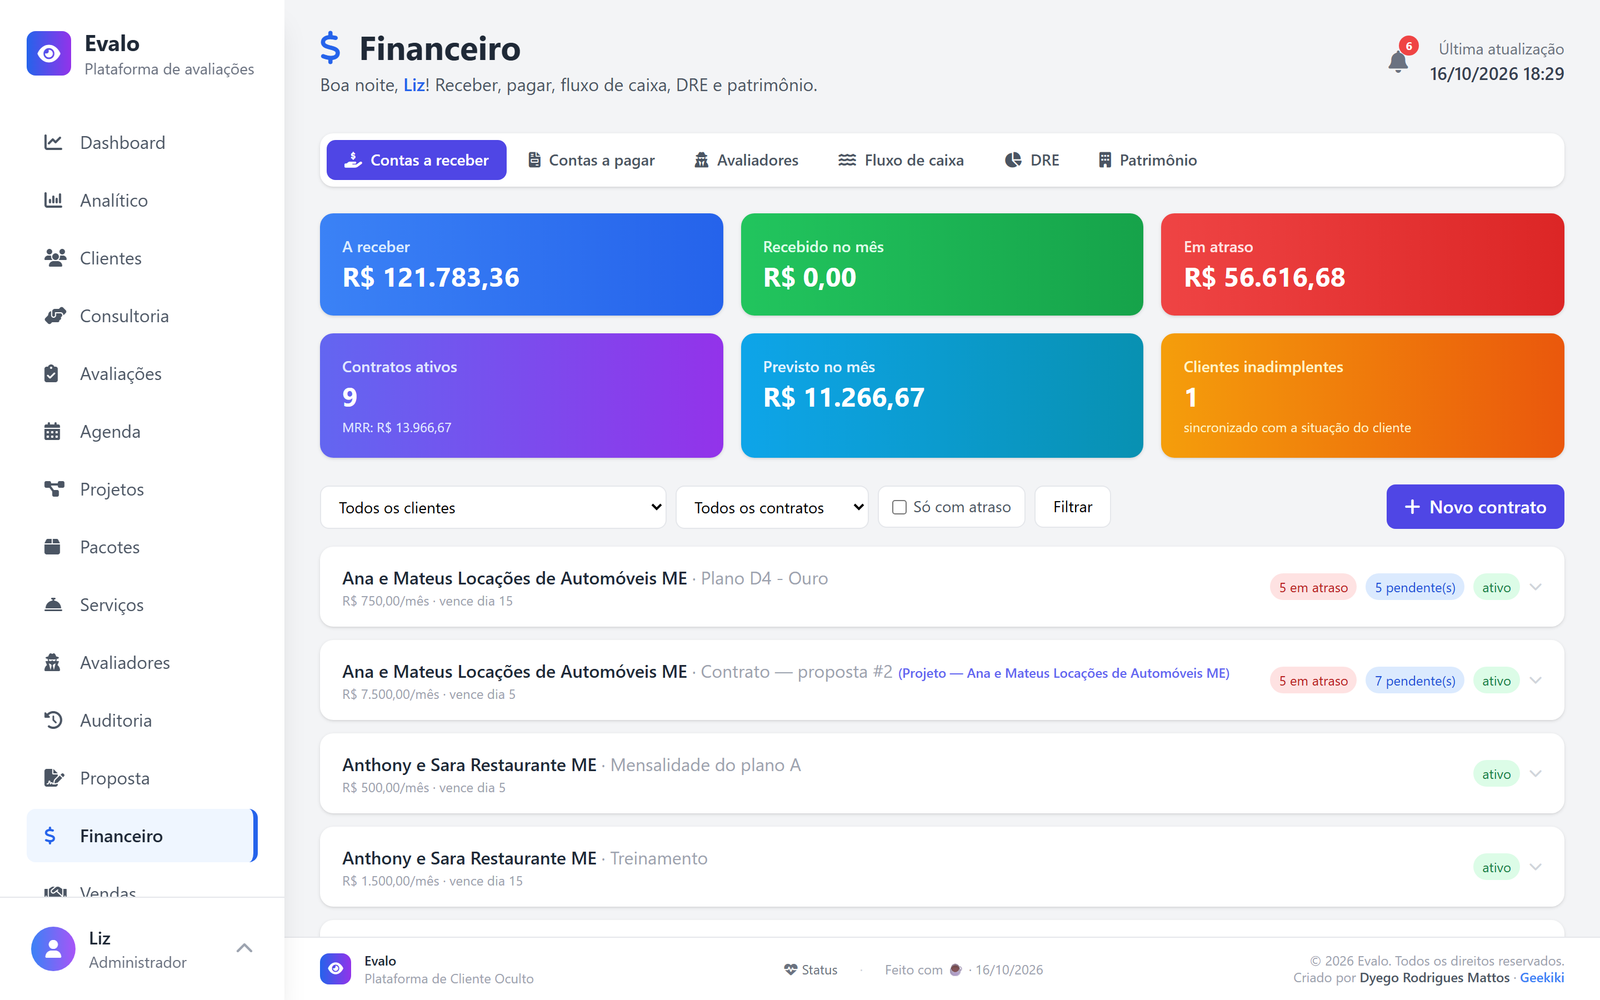This screenshot has height=1000, width=1600.
Task: Click the Clientes inadimplentes orange card
Action: click(1362, 395)
